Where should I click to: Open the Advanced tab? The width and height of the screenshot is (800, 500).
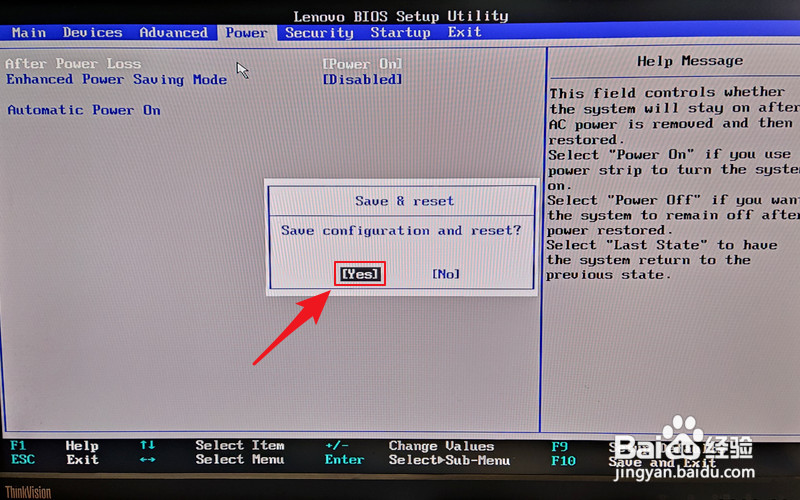point(173,33)
